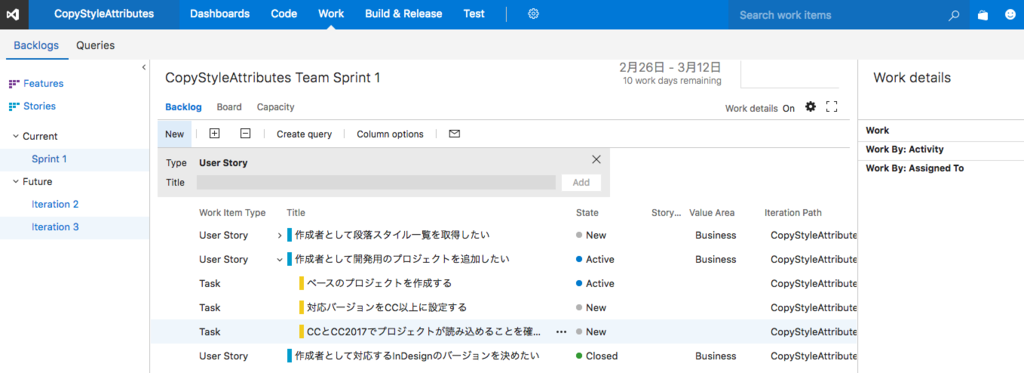Click the New button
Image resolution: width=1024 pixels, height=373 pixels.
(x=174, y=134)
